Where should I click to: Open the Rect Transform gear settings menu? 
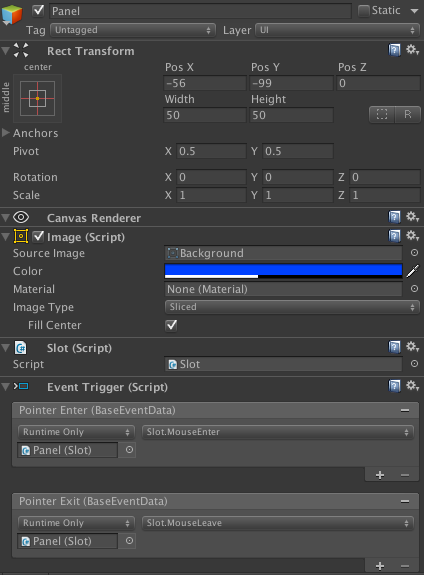click(413, 50)
